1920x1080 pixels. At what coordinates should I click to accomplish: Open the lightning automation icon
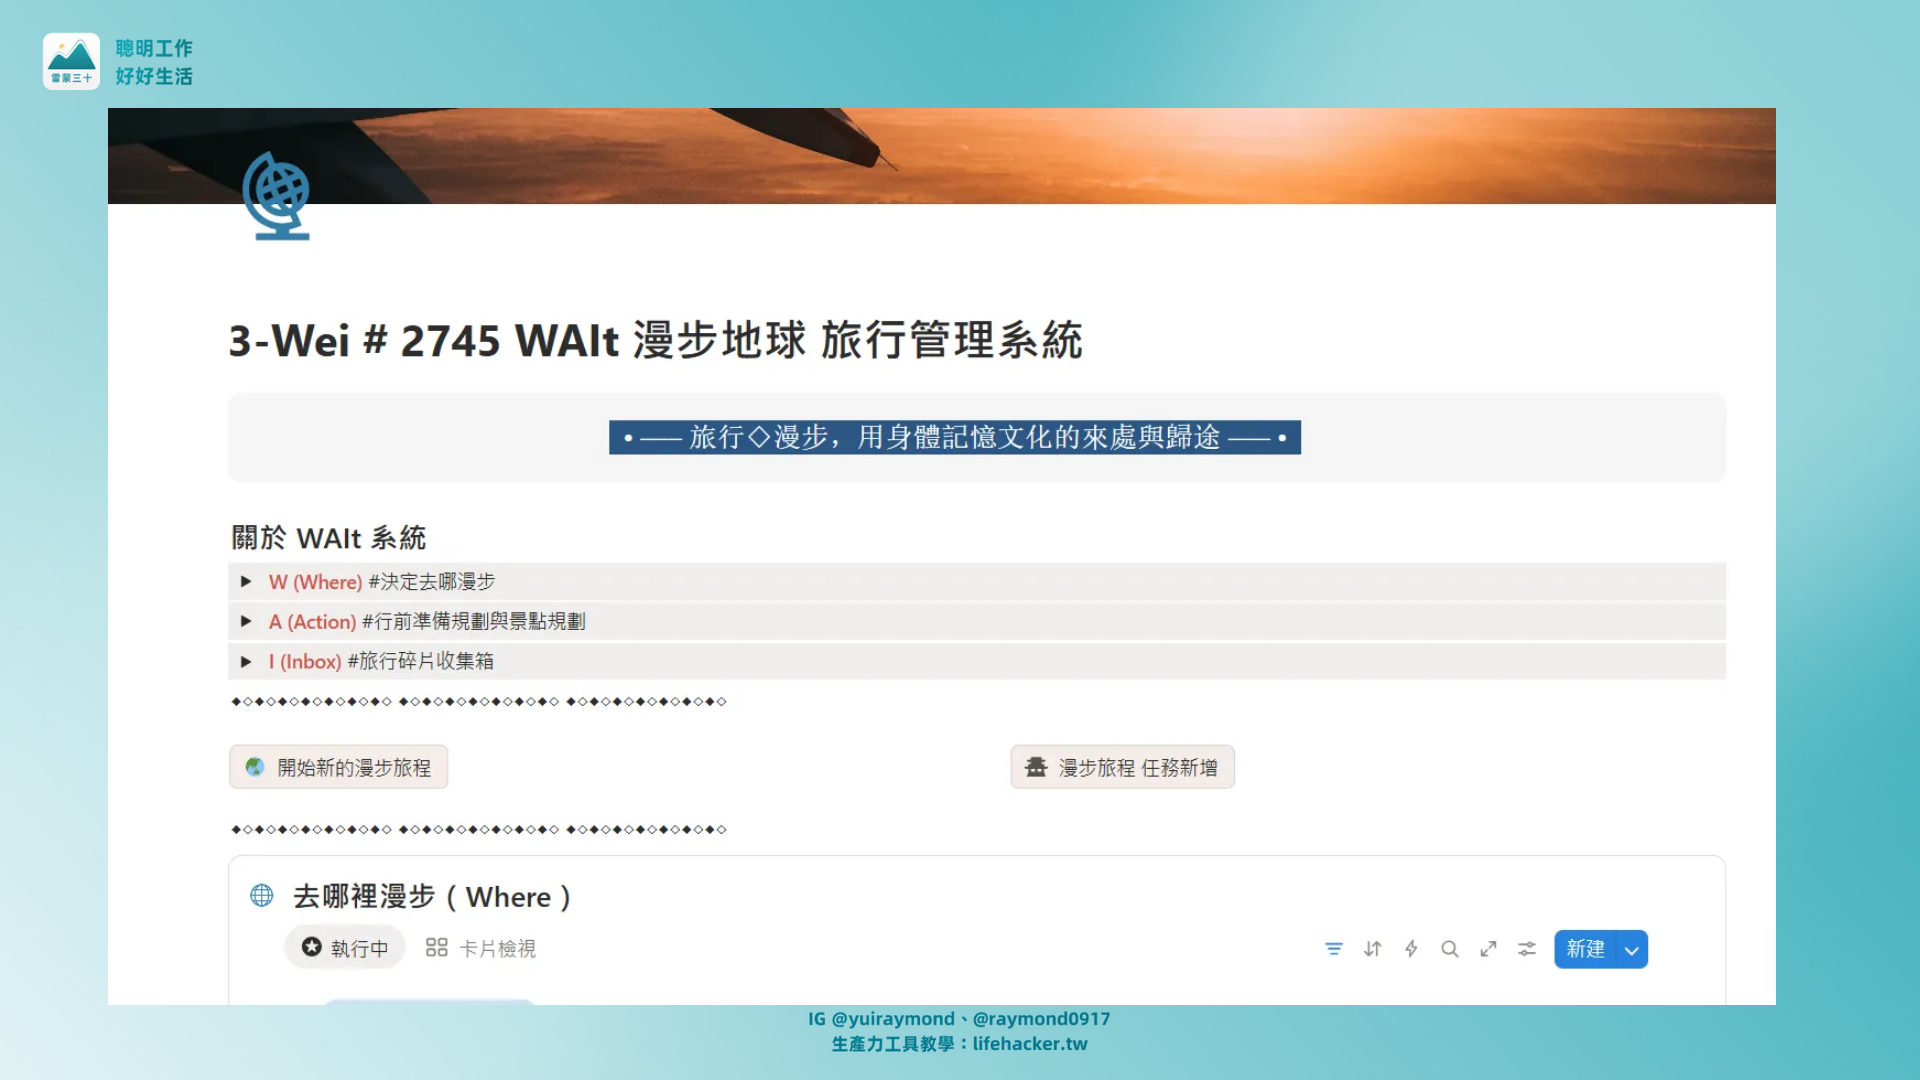(1411, 949)
